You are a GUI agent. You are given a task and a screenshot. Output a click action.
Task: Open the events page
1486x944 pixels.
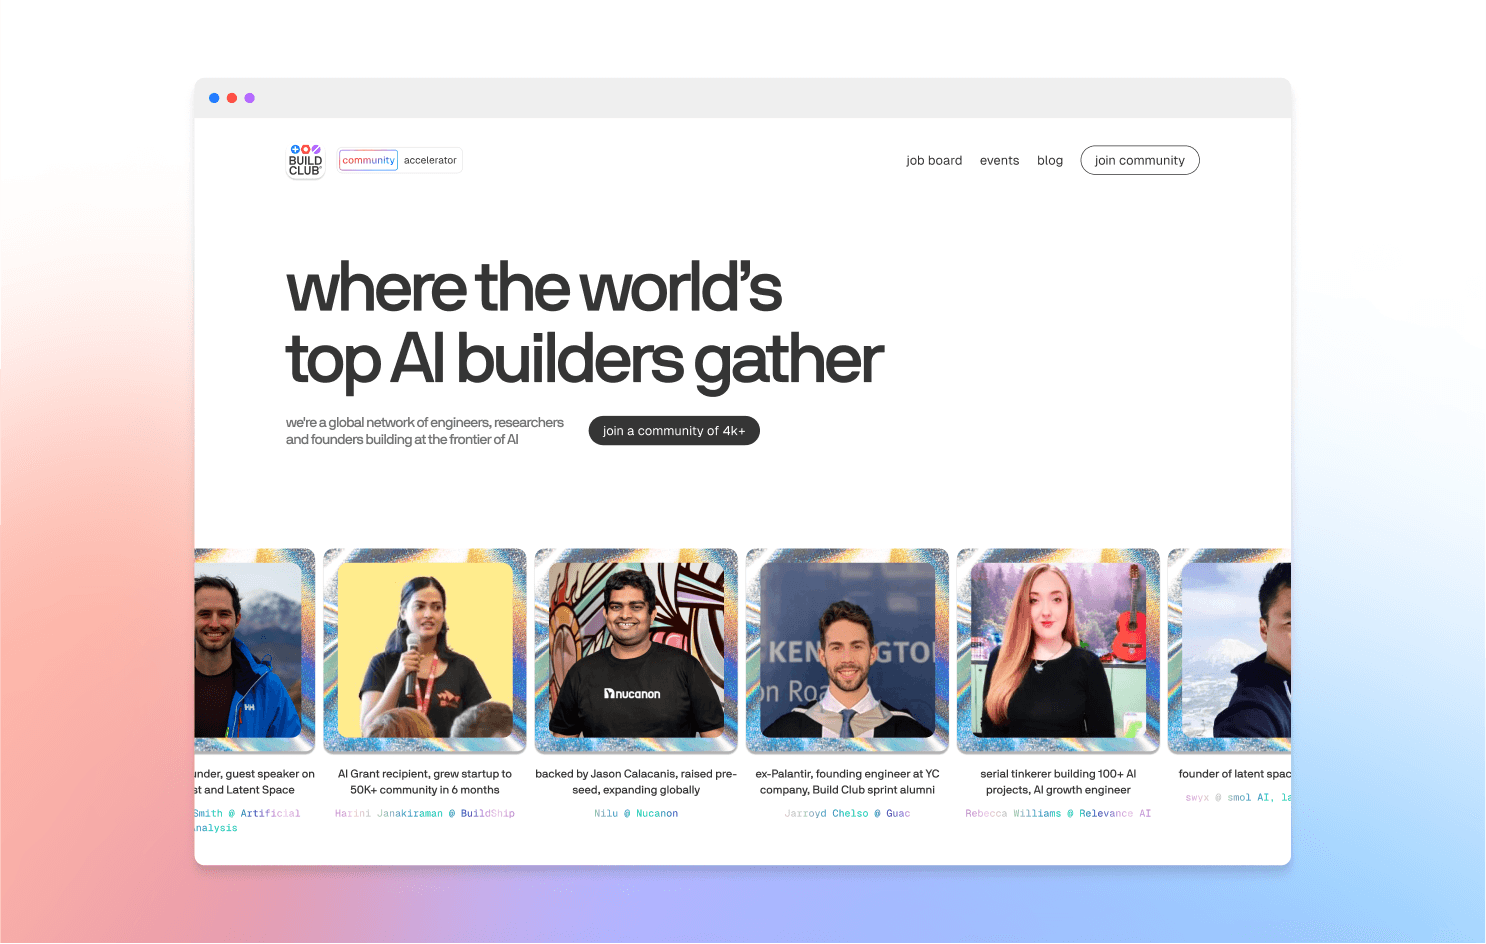tap(999, 160)
